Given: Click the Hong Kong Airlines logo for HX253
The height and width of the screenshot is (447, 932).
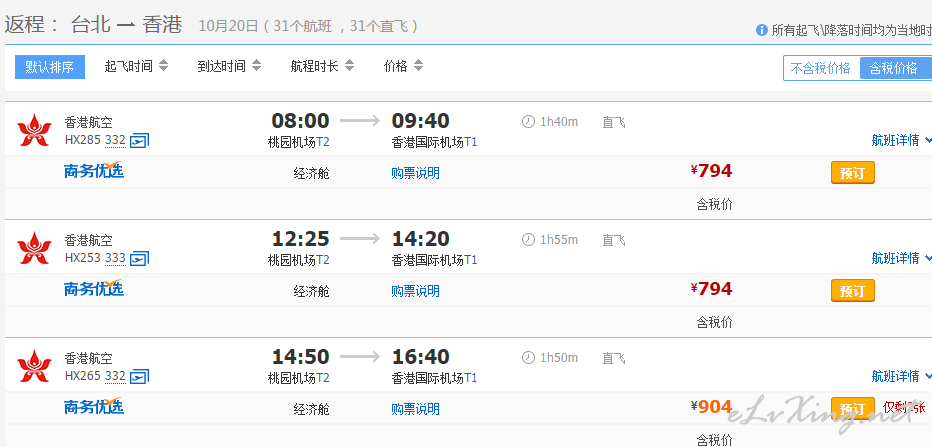Looking at the screenshot, I should click(x=34, y=248).
